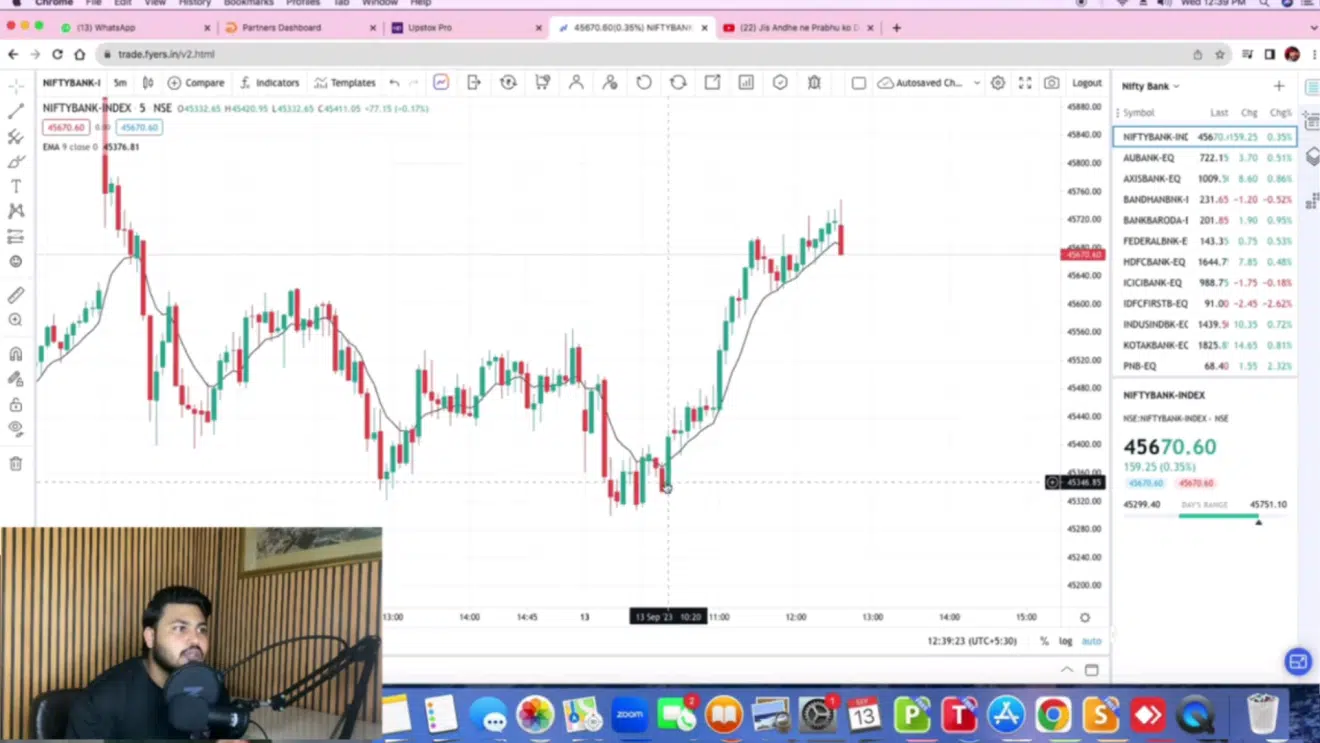Maximize the bottom panel
The width and height of the screenshot is (1320, 743).
click(1092, 670)
